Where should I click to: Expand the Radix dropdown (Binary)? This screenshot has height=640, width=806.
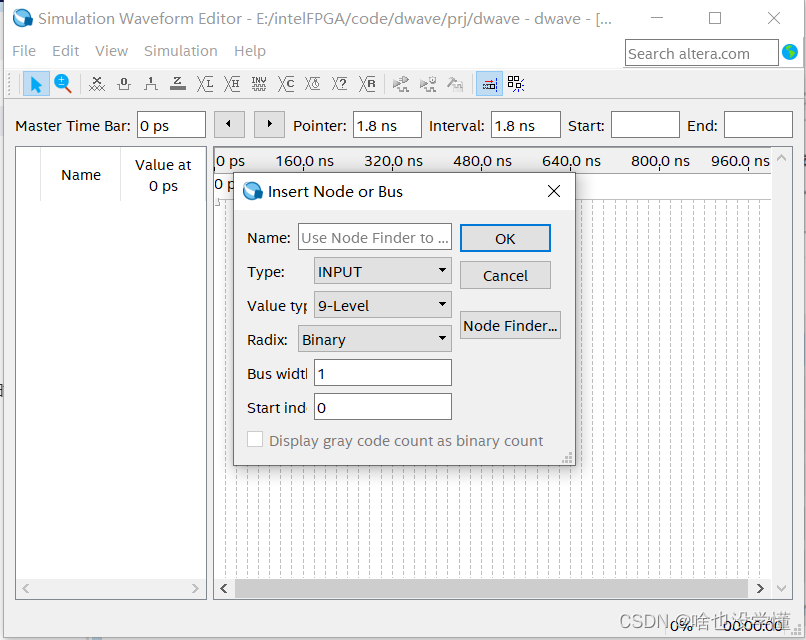pyautogui.click(x=375, y=339)
